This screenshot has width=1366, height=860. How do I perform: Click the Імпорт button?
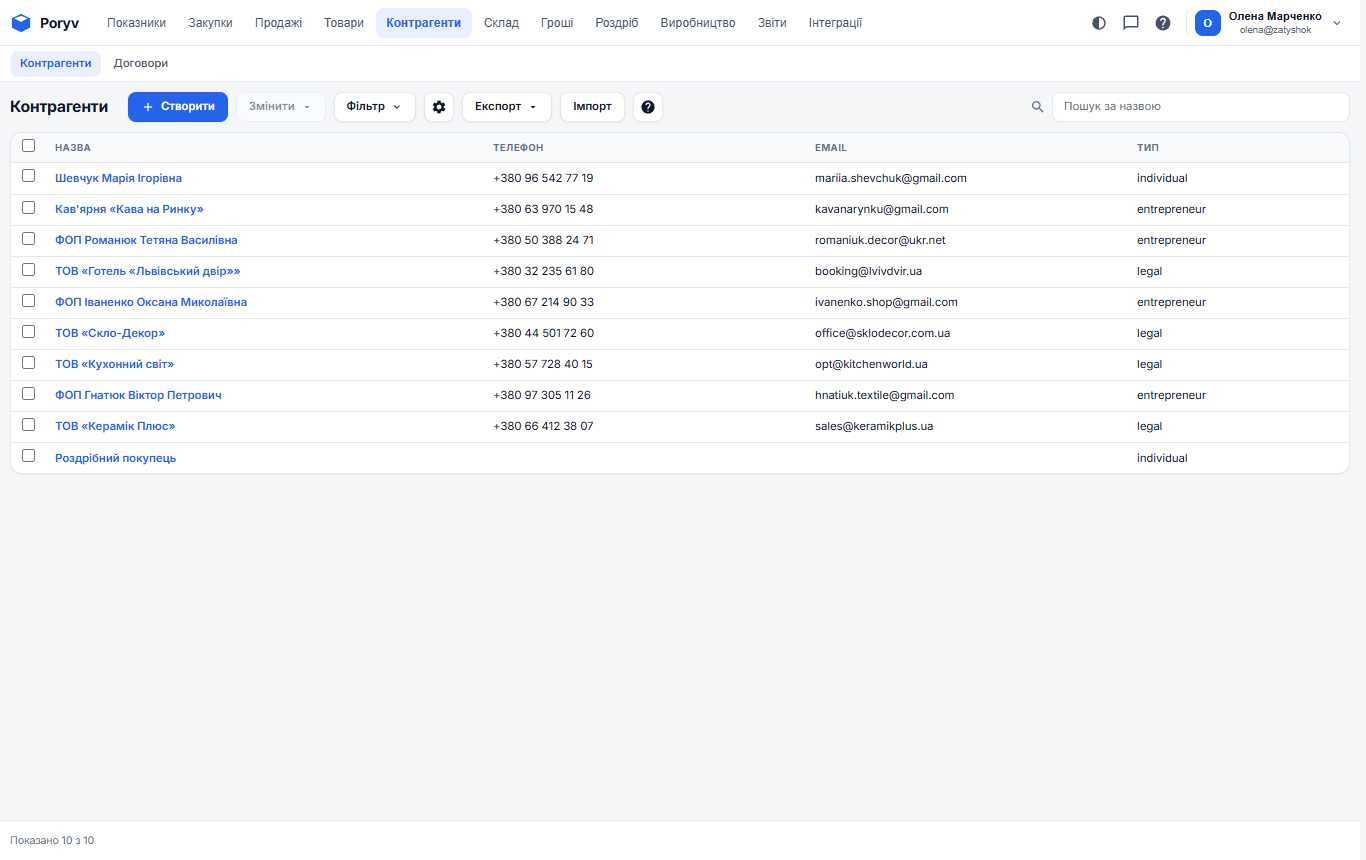pos(593,107)
